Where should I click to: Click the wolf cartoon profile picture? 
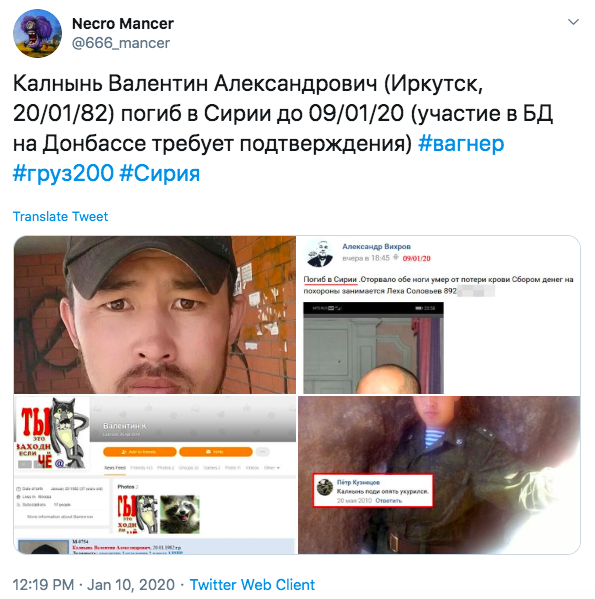(x=53, y=433)
